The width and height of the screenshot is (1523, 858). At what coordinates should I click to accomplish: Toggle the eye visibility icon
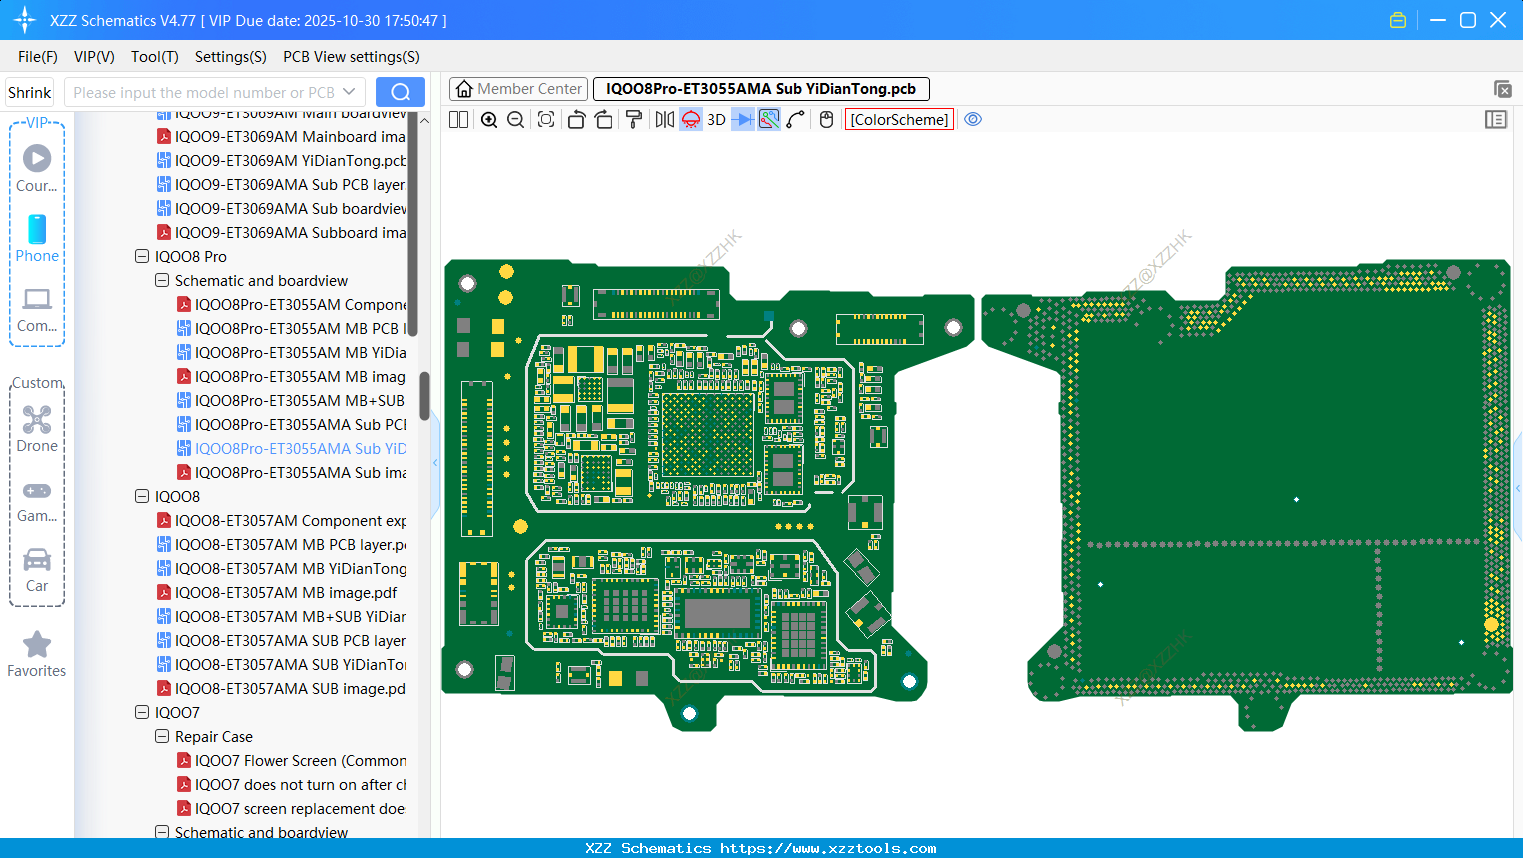click(973, 120)
